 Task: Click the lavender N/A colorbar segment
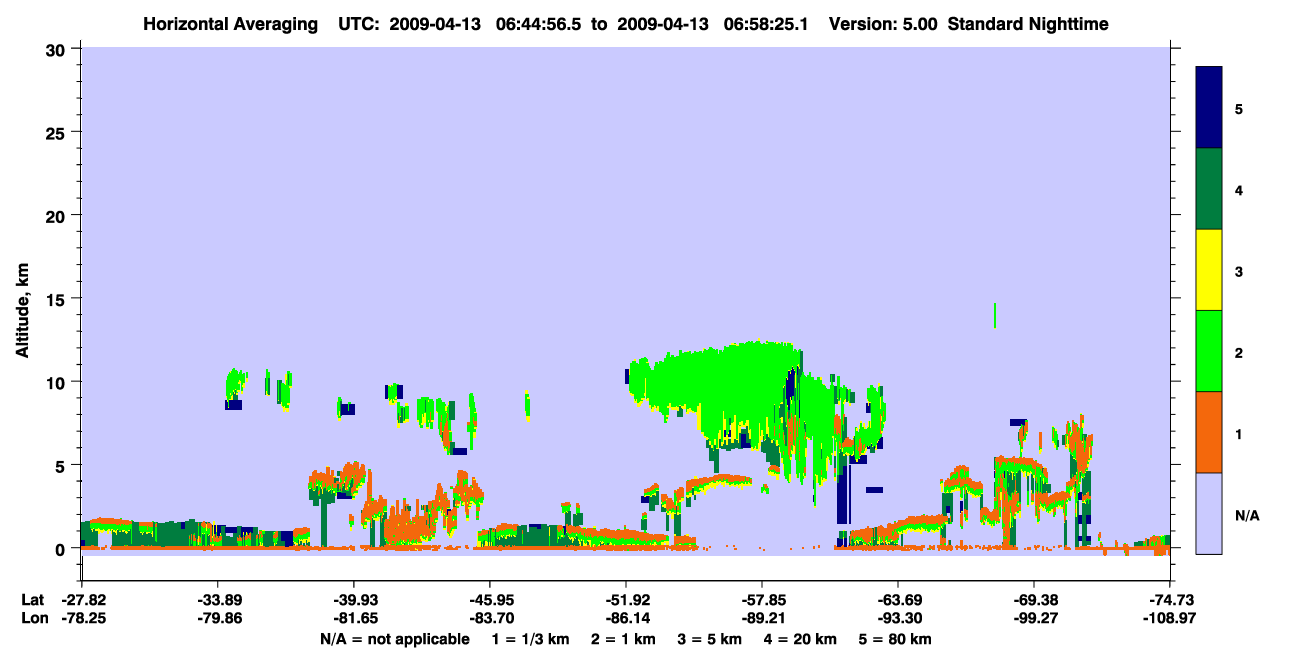1209,513
